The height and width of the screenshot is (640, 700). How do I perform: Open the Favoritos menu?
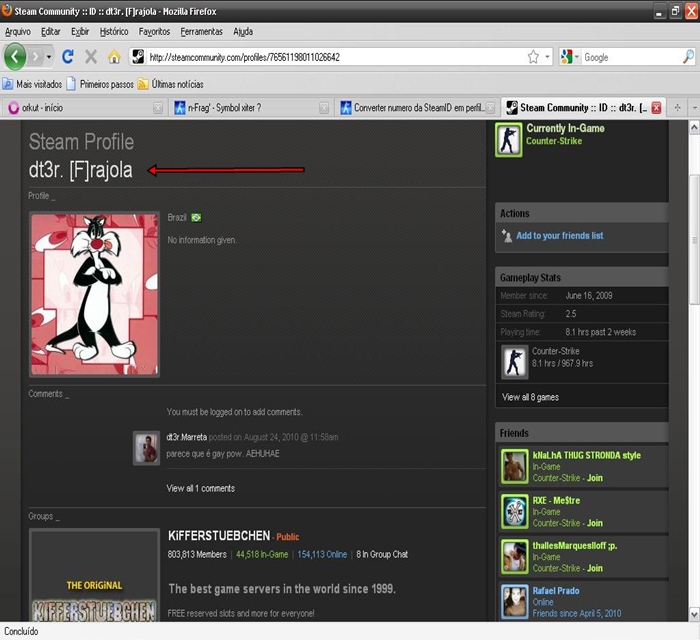tap(154, 31)
